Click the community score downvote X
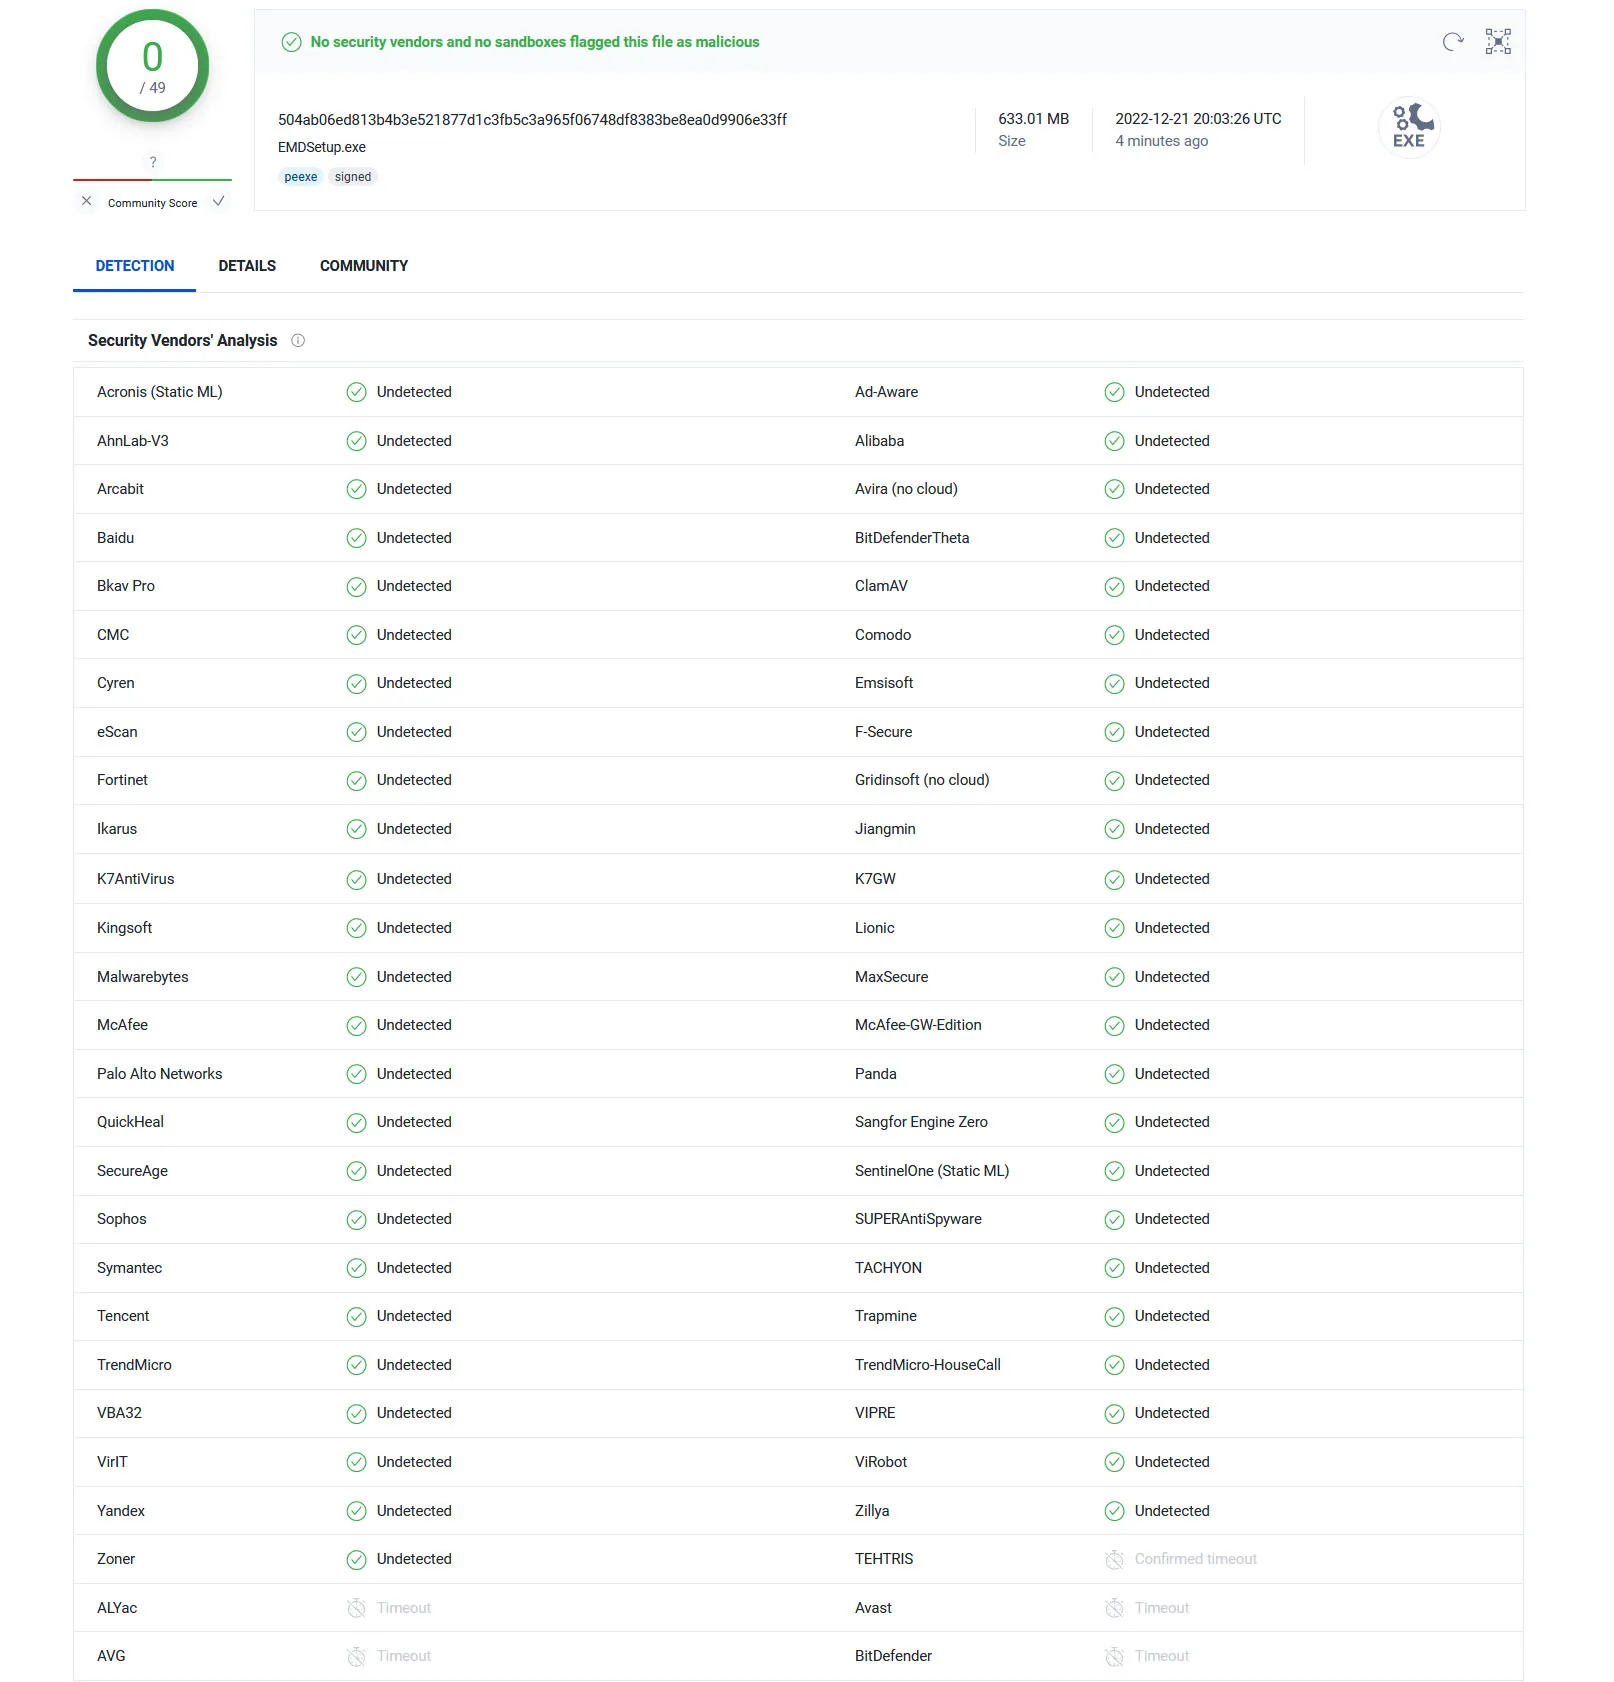1614x1682 pixels. tap(87, 201)
